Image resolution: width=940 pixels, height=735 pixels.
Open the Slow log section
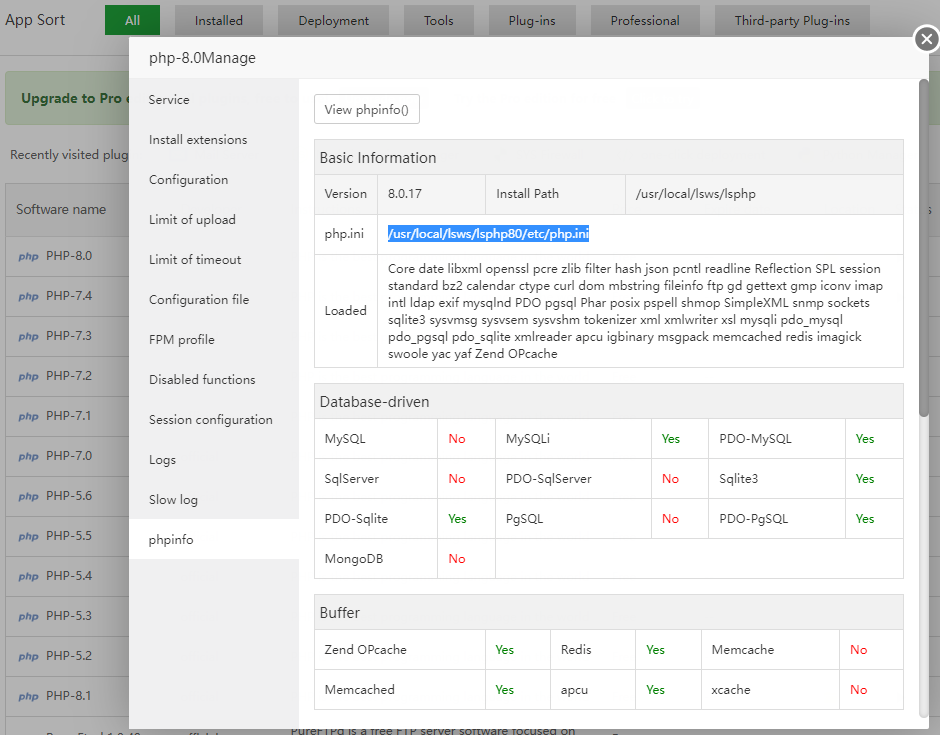(173, 500)
